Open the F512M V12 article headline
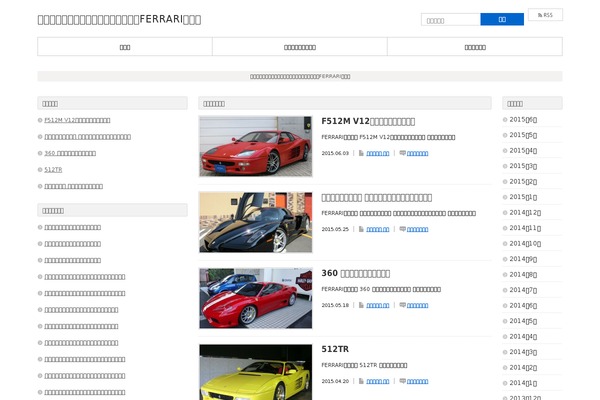 (368, 121)
